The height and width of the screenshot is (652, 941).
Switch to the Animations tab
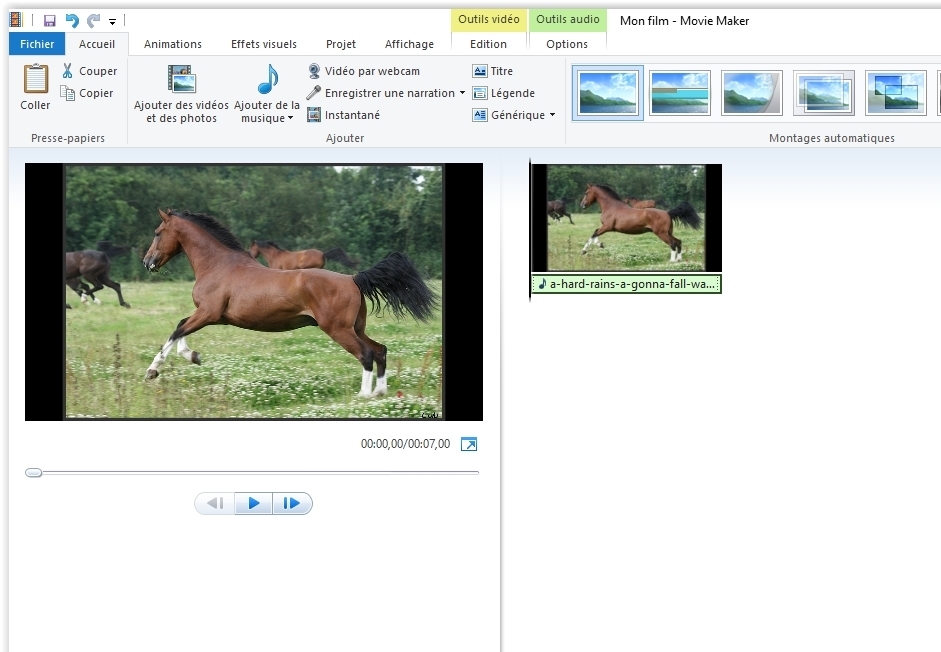coord(172,44)
